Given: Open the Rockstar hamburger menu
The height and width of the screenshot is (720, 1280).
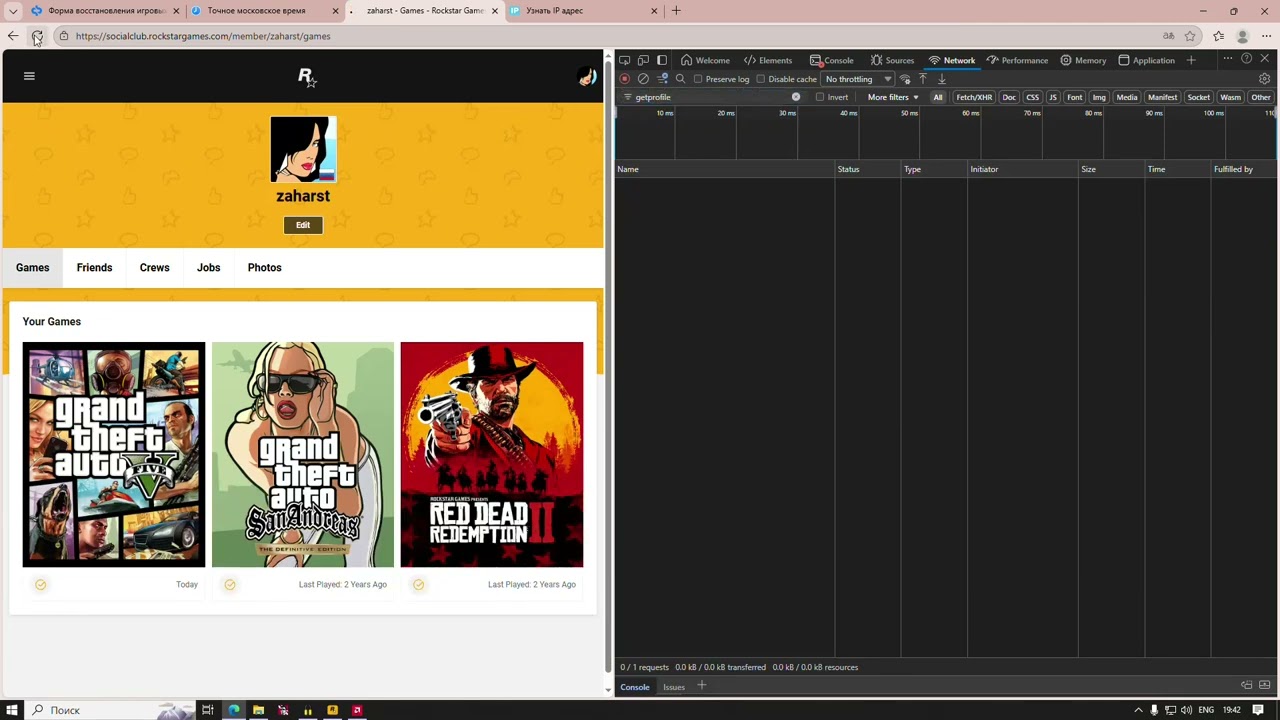Looking at the screenshot, I should tap(29, 76).
